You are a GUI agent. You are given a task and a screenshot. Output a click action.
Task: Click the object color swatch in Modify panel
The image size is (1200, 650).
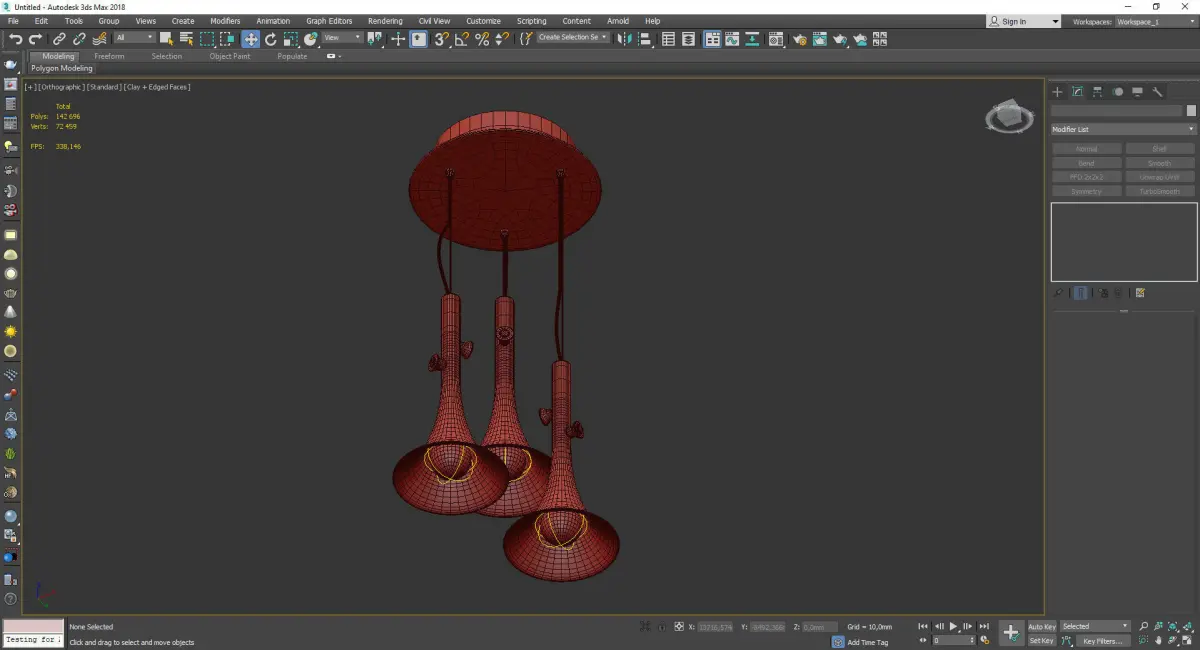(1190, 111)
